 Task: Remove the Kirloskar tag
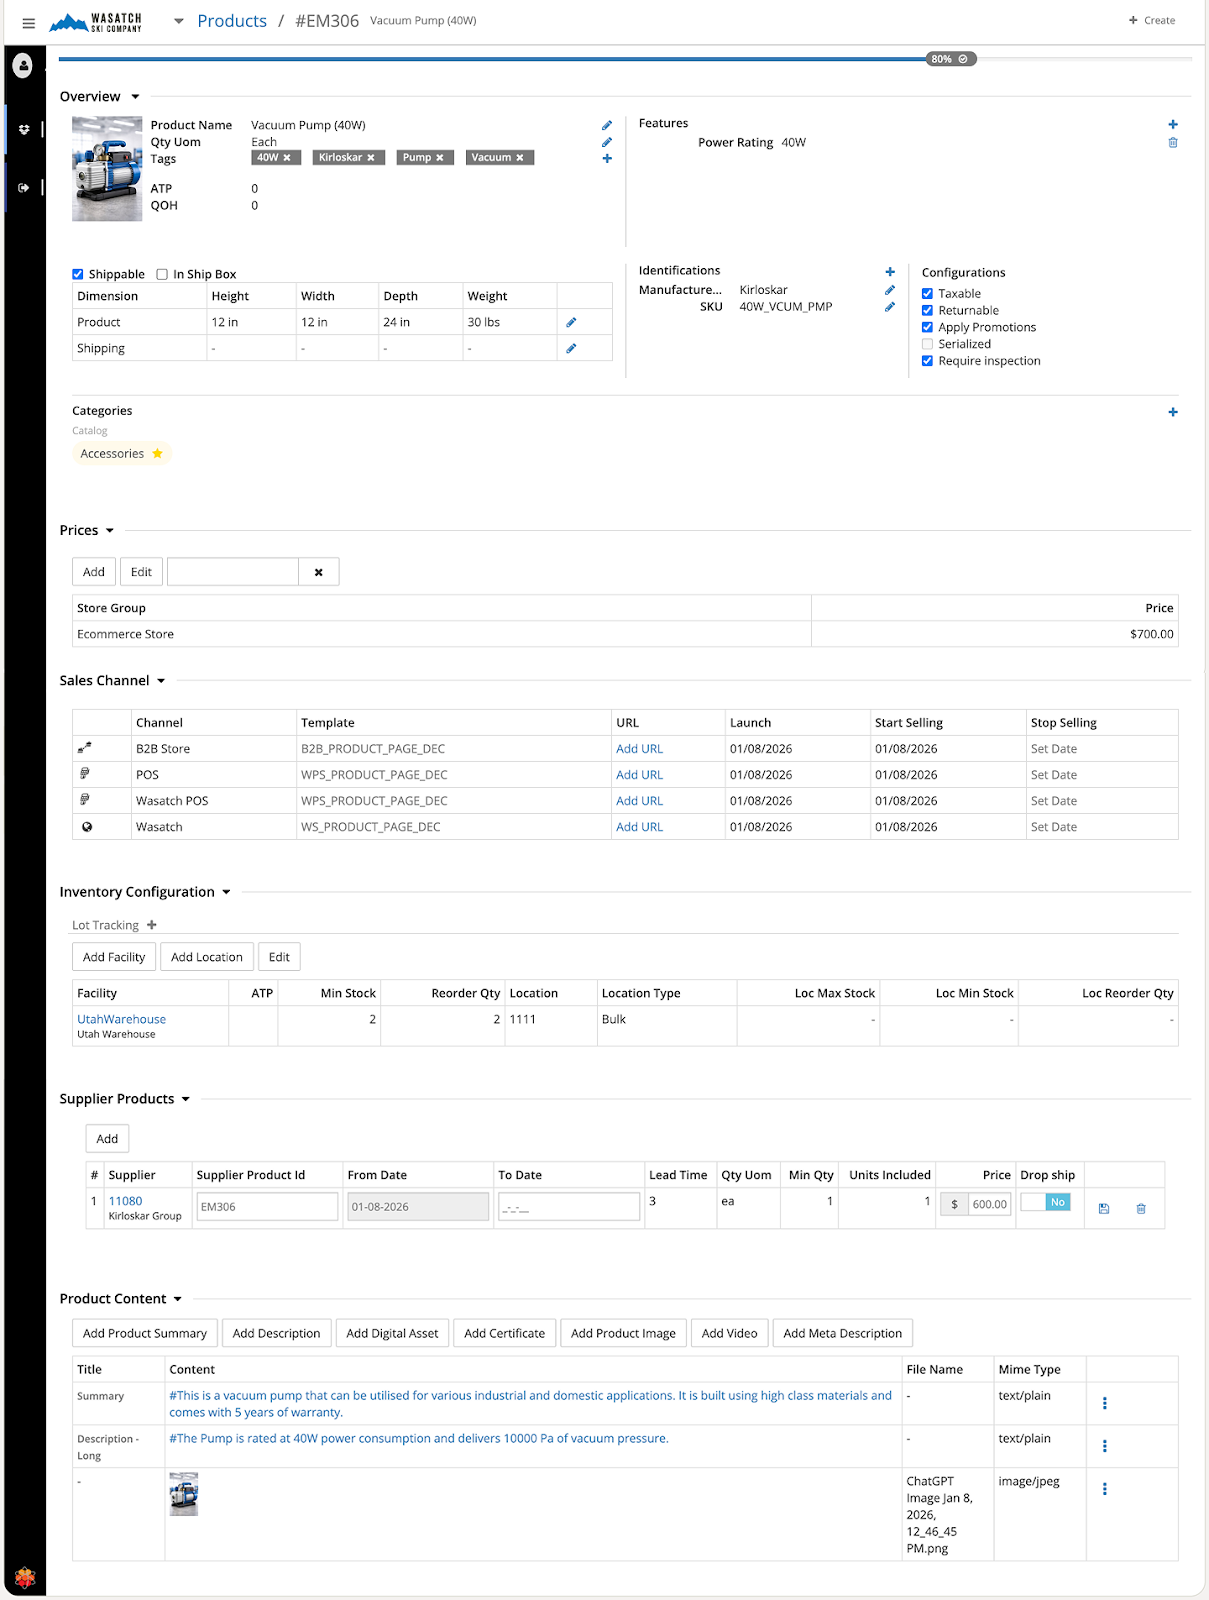371,158
